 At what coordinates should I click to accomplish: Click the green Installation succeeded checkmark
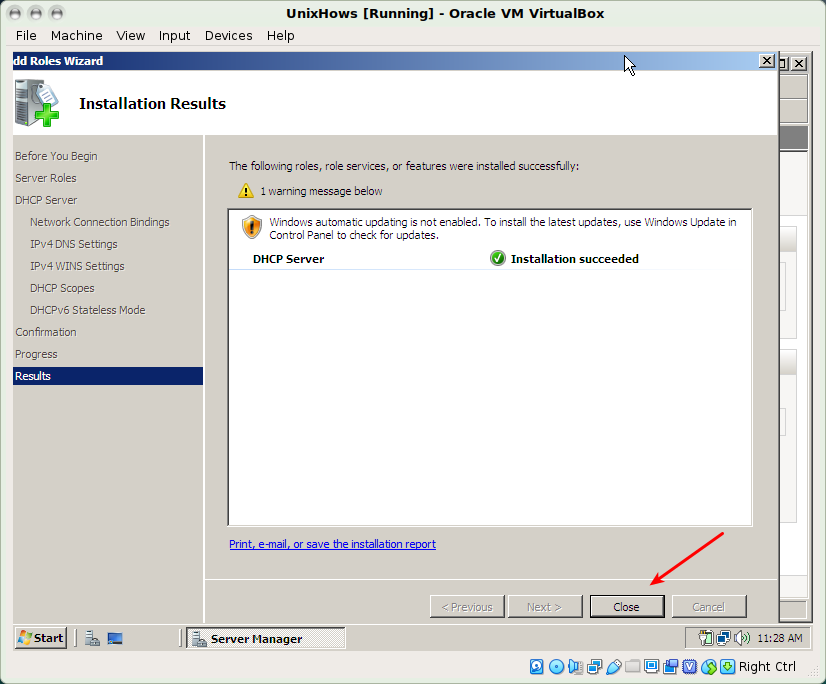pos(498,258)
